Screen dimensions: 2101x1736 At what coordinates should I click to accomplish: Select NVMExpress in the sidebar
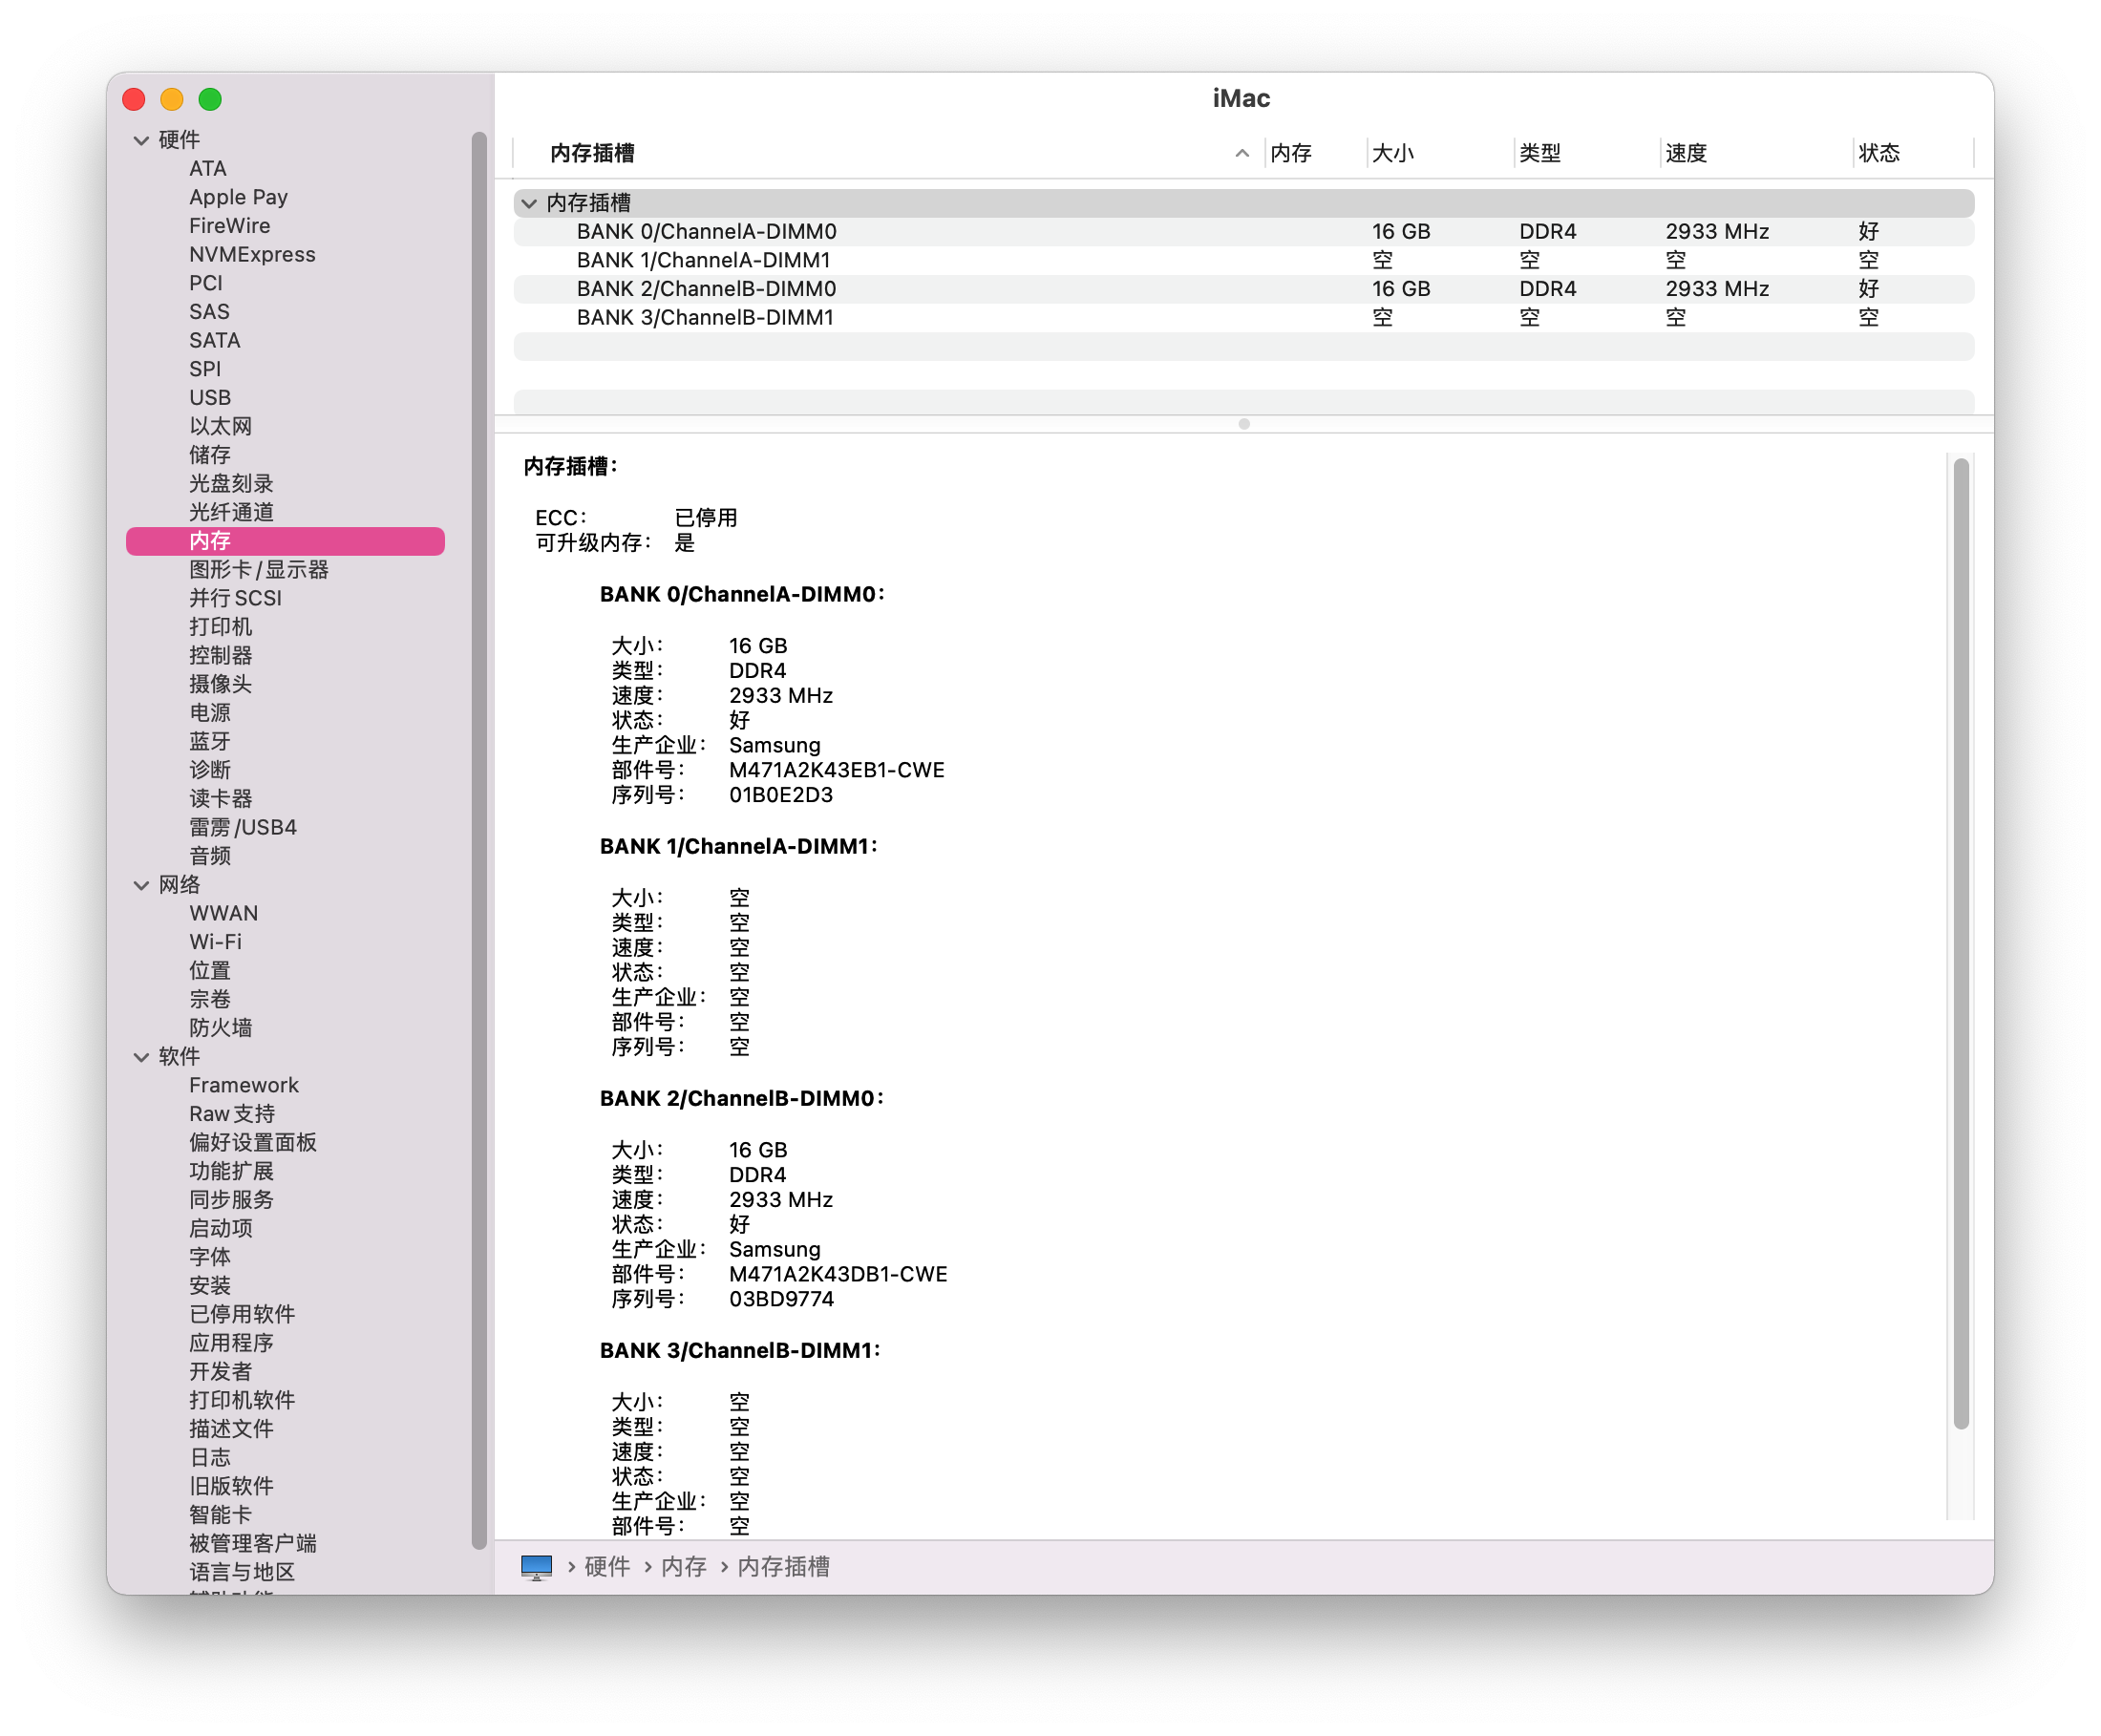tap(252, 254)
